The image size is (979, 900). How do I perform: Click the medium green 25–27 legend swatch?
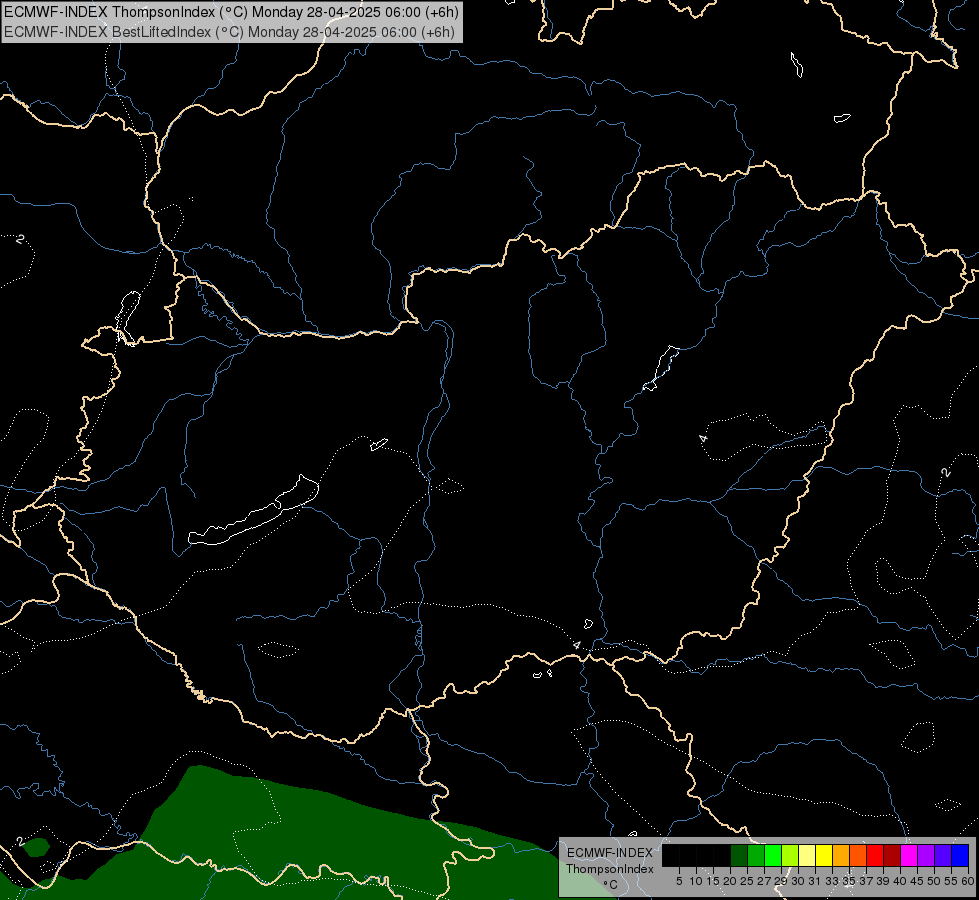tap(756, 855)
